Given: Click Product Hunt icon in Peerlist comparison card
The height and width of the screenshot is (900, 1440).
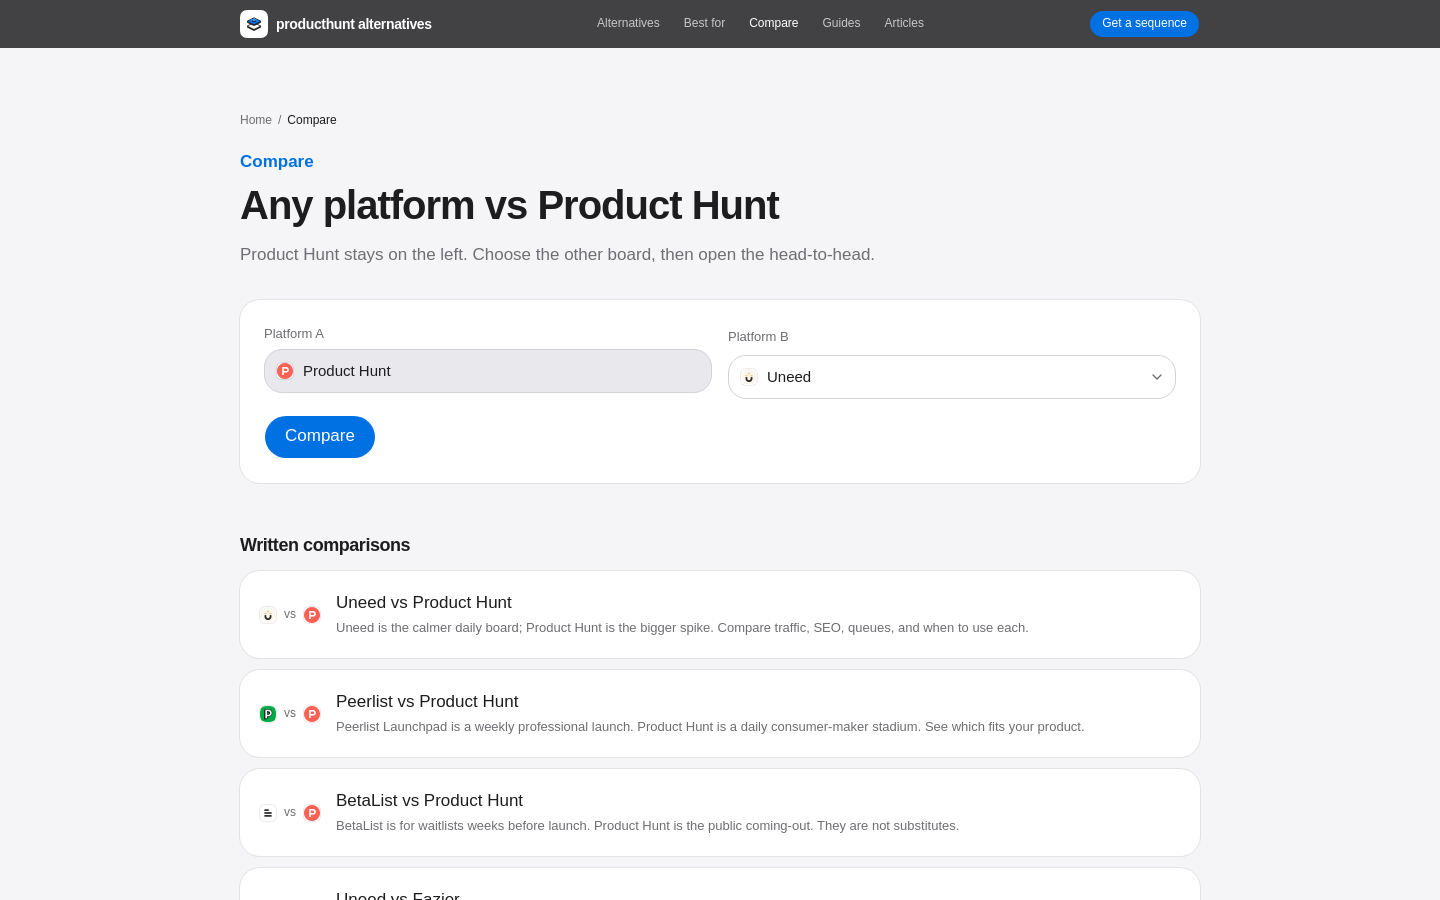Looking at the screenshot, I should [x=312, y=714].
